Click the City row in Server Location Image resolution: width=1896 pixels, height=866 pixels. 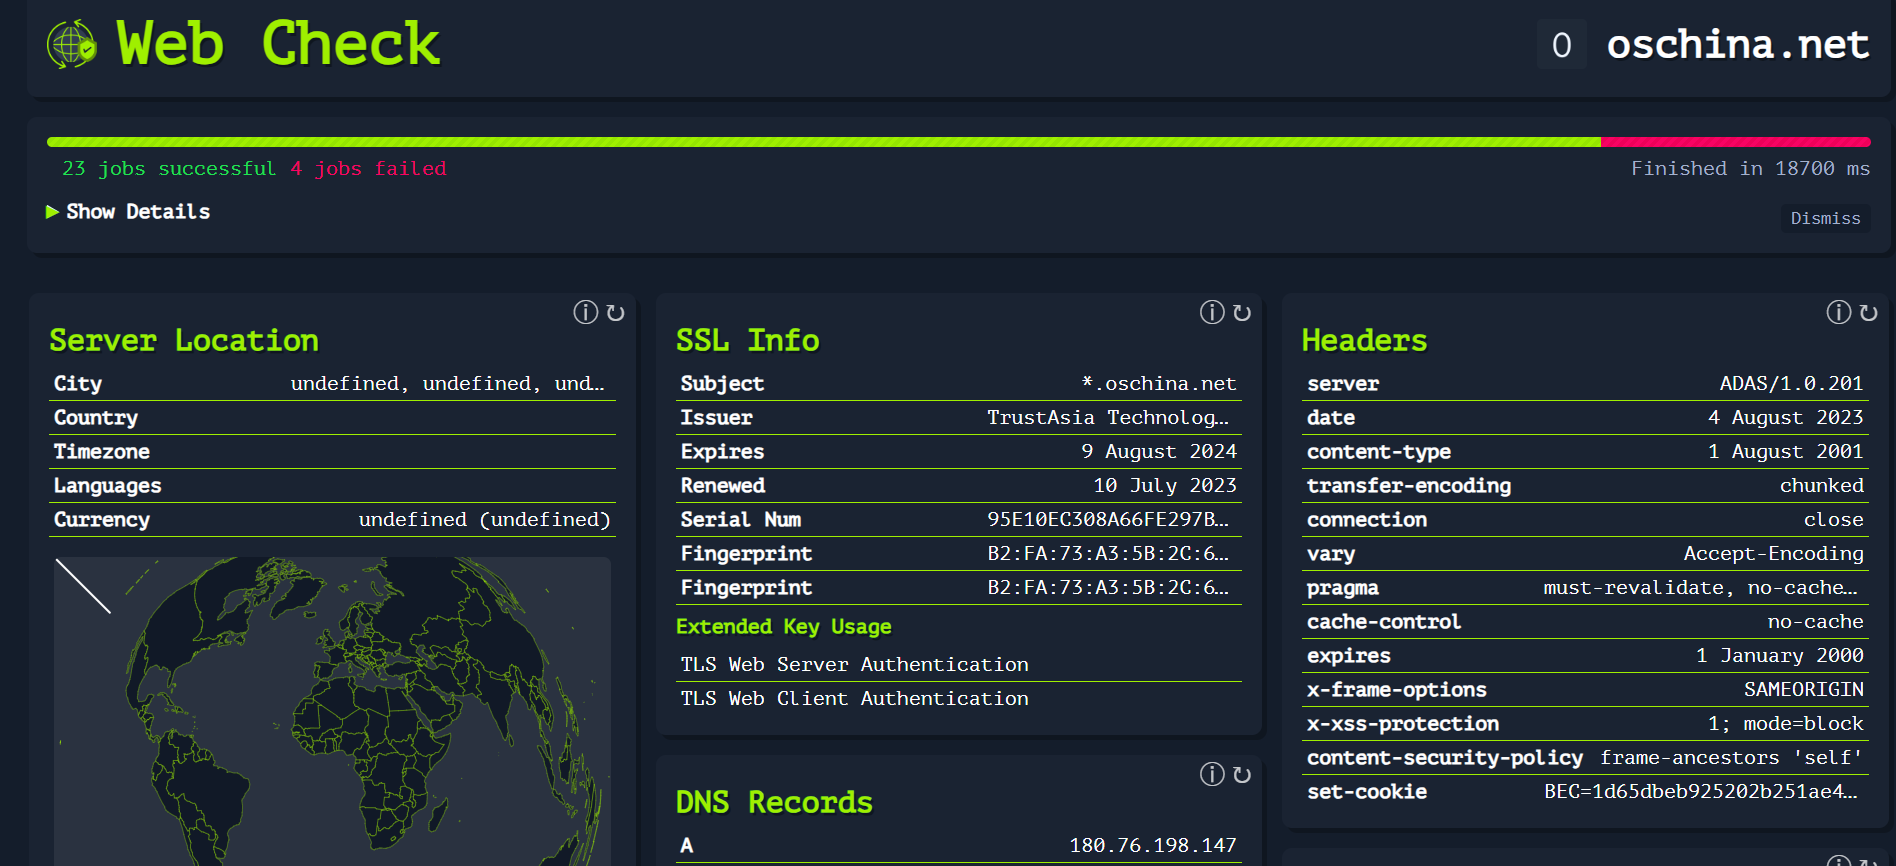[x=332, y=384]
